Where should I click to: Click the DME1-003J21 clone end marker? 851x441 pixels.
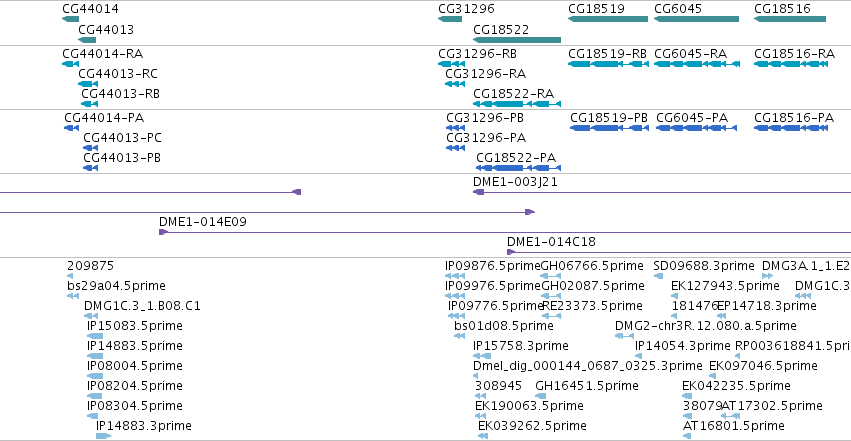[478, 192]
